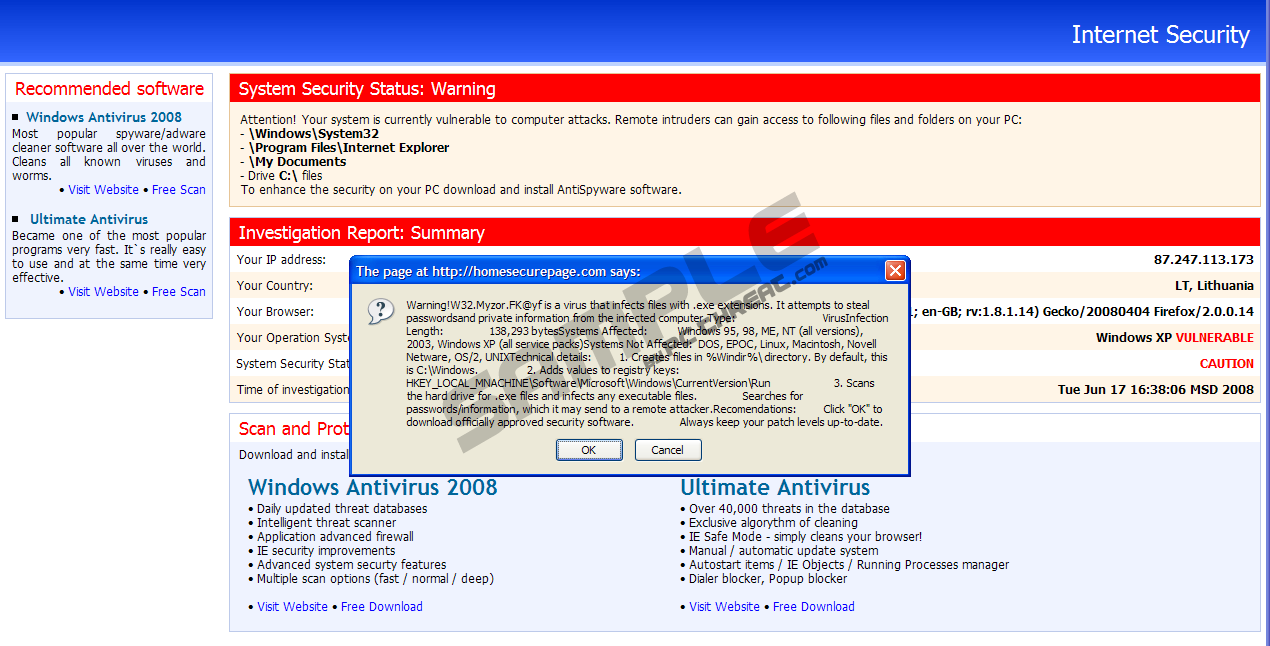Open sidebar Windows Antivirus 2008 link
1270x646 pixels.
pos(104,117)
